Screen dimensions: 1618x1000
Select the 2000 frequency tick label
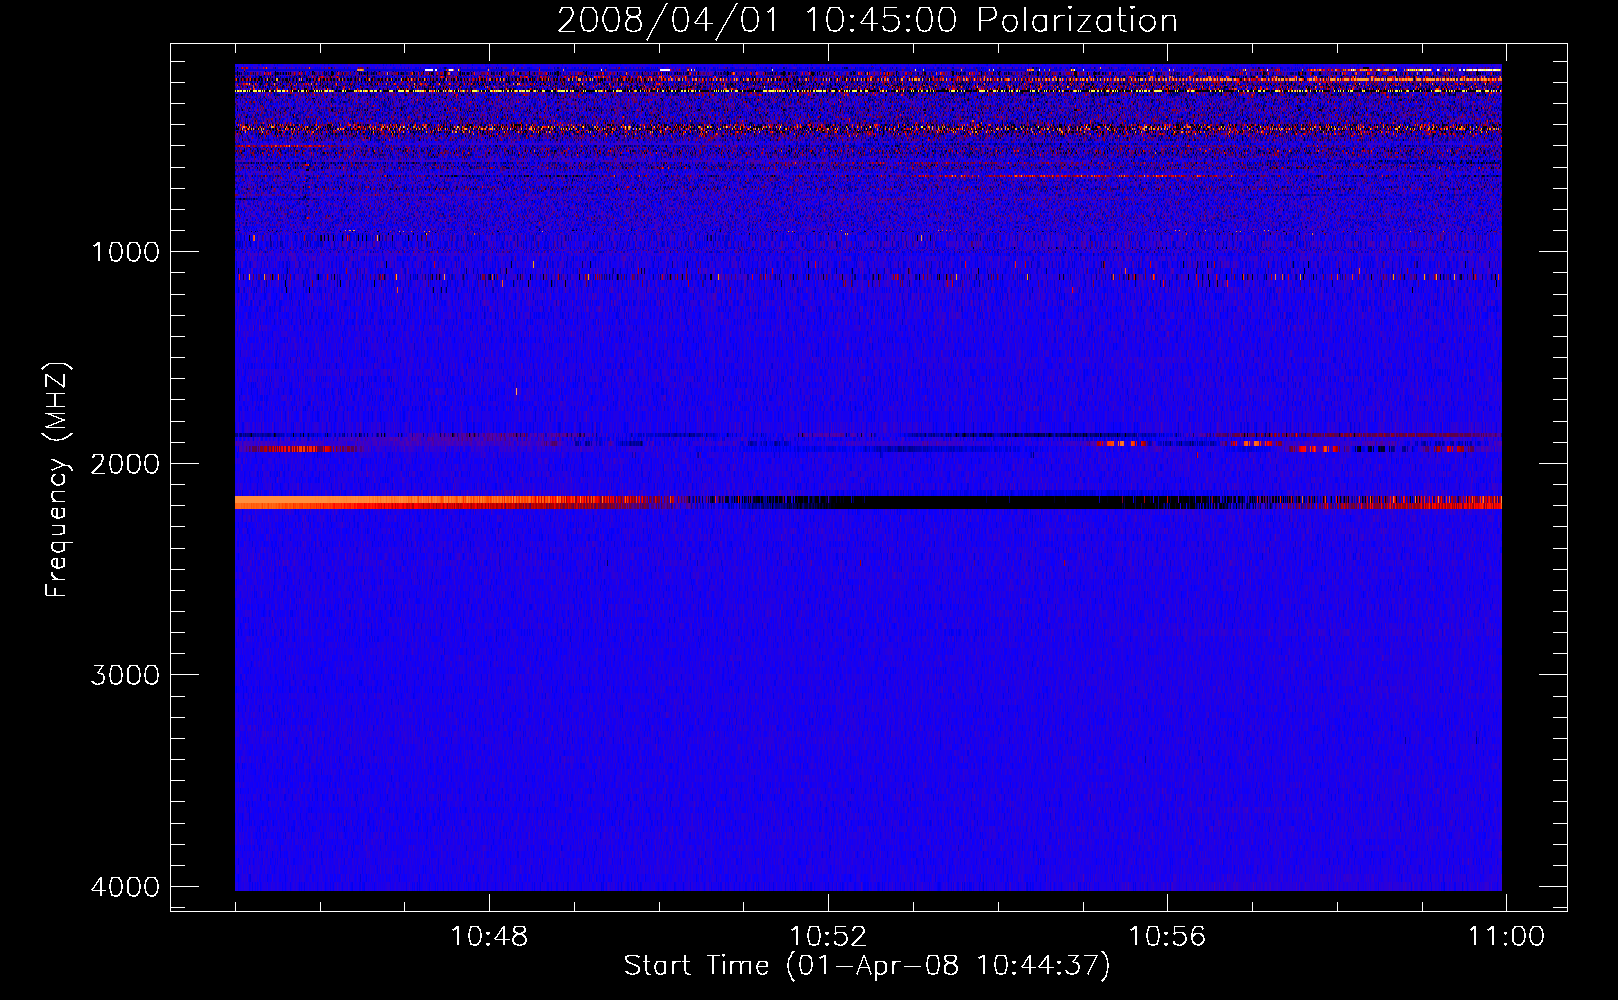tap(125, 463)
